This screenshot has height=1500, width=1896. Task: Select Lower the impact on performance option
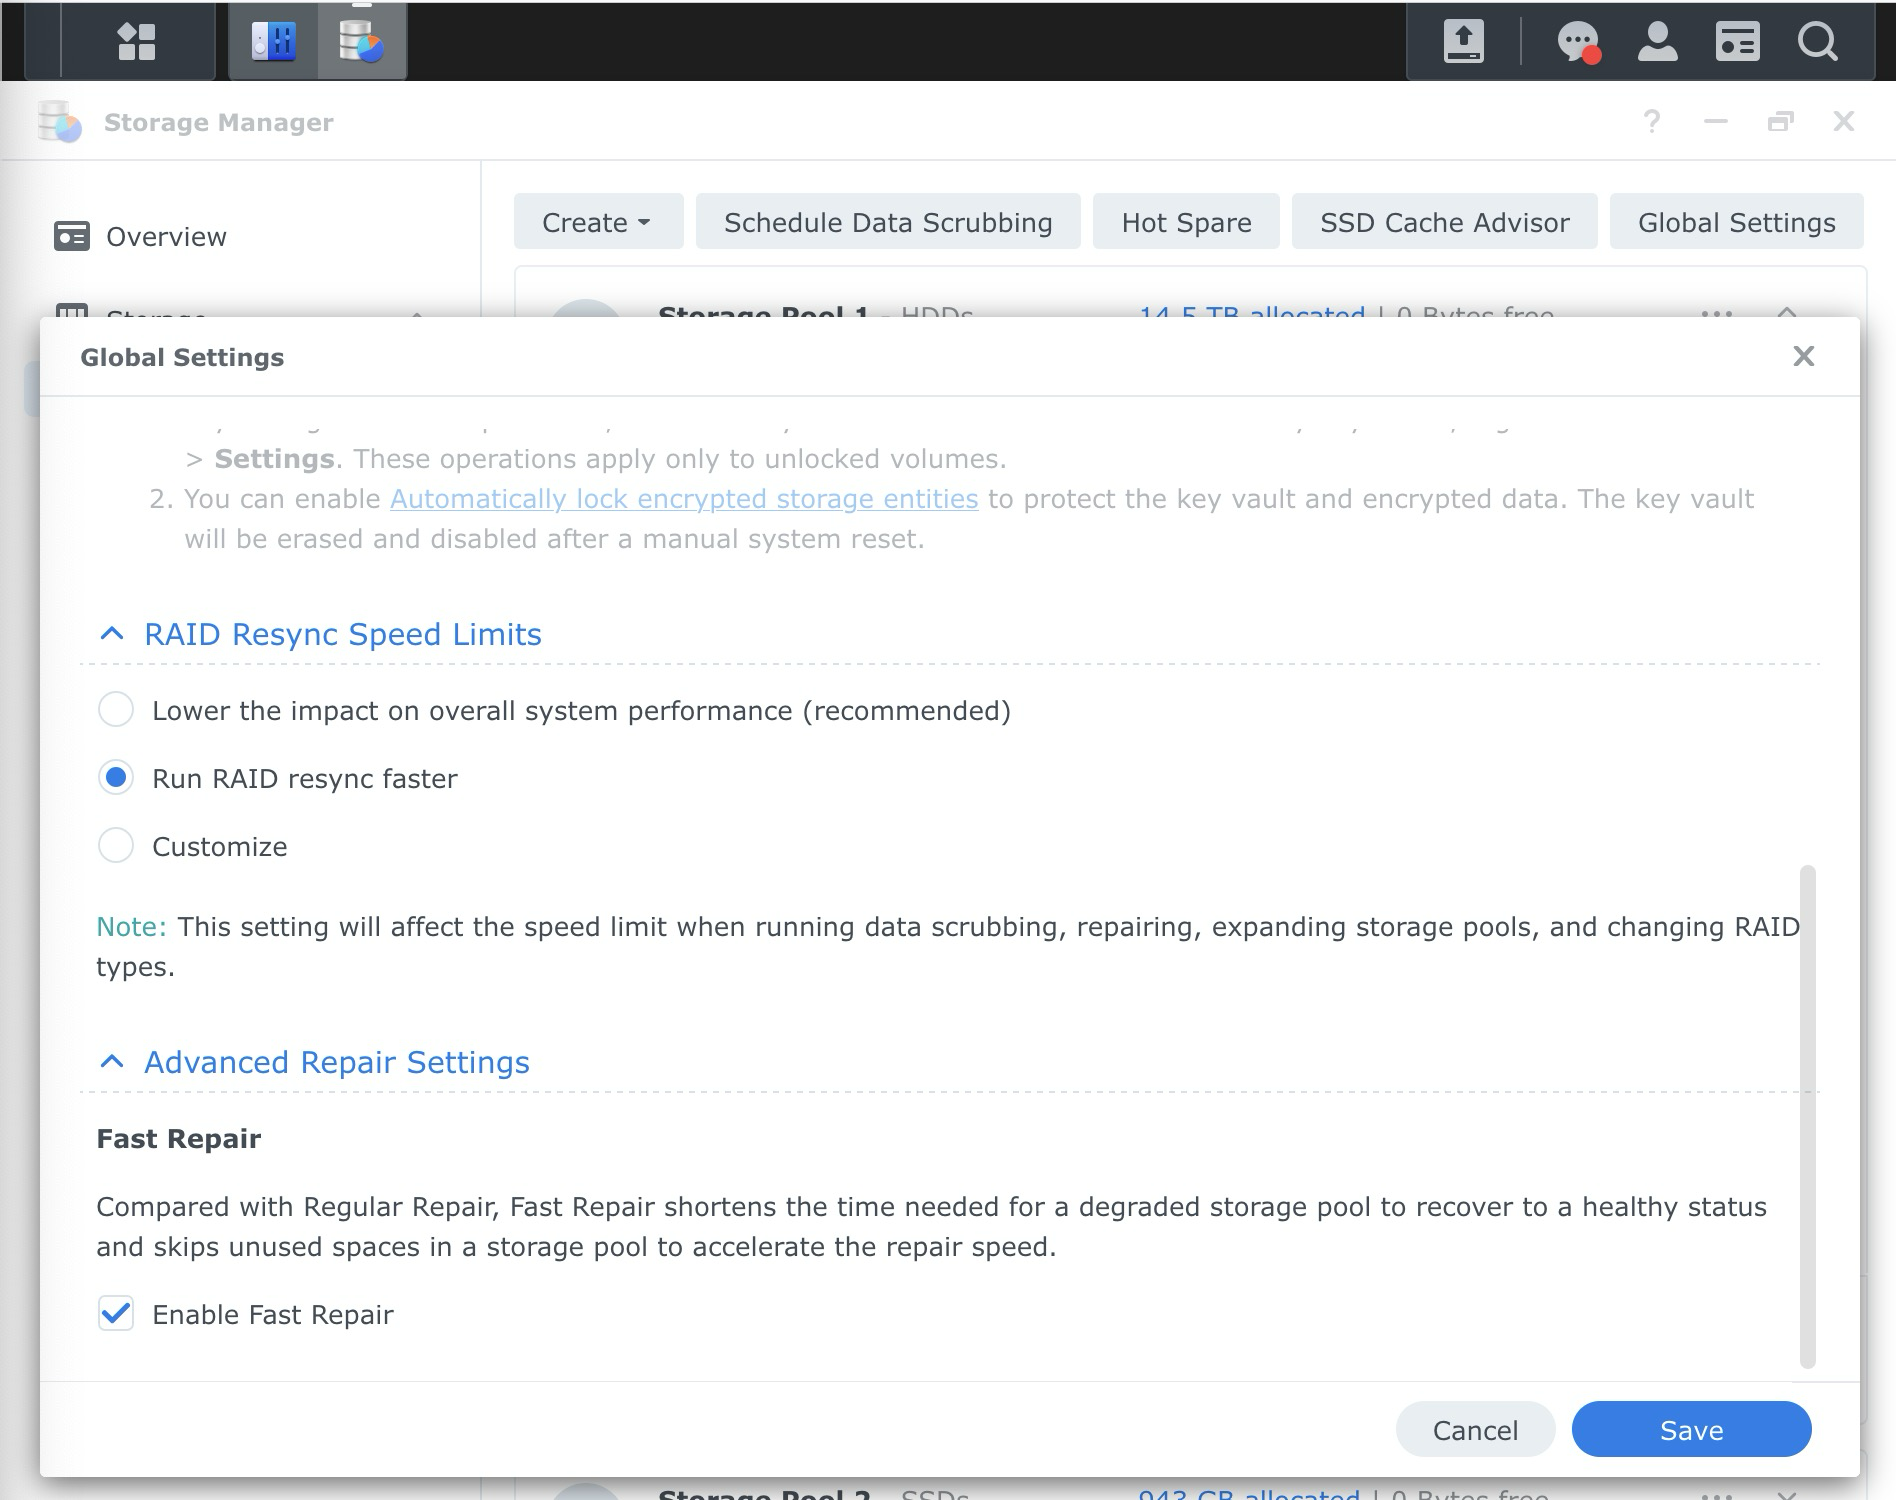pos(116,710)
